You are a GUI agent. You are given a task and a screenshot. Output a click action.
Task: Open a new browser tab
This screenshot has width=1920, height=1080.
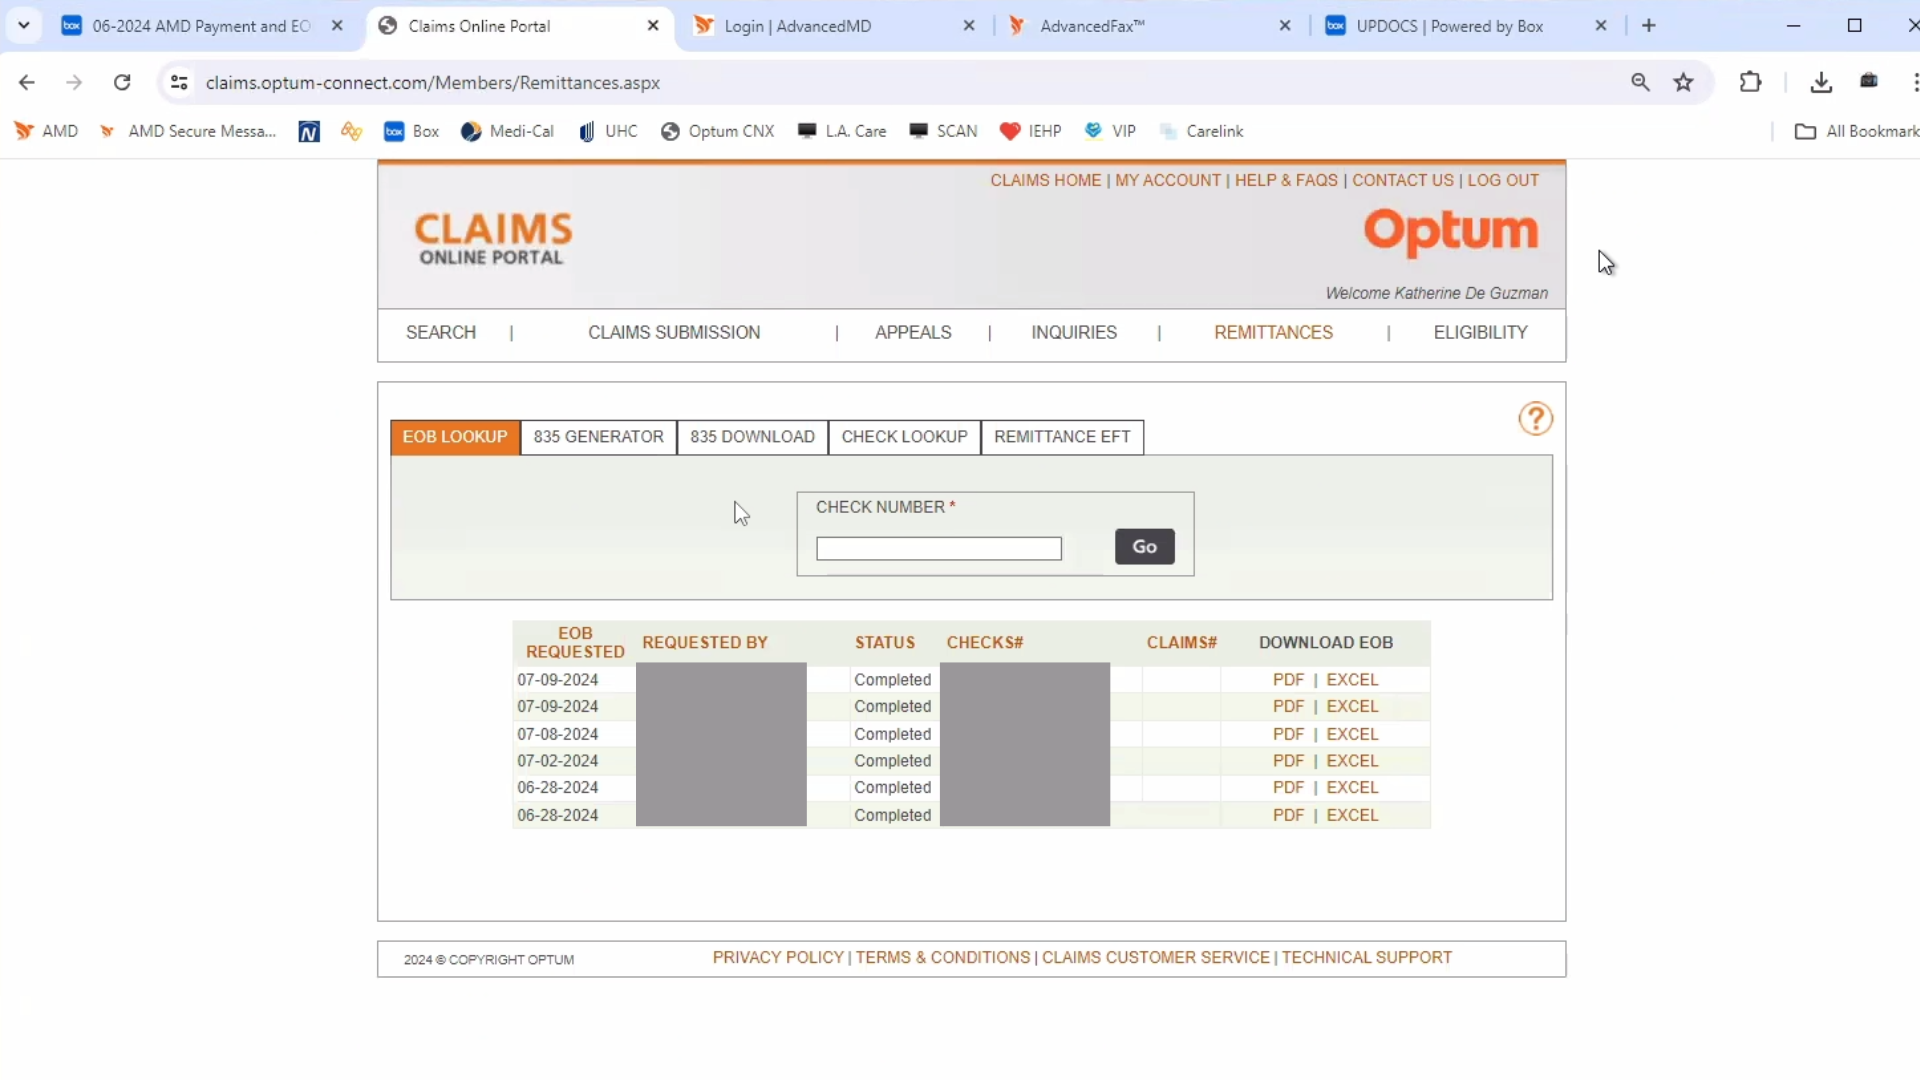coord(1649,26)
